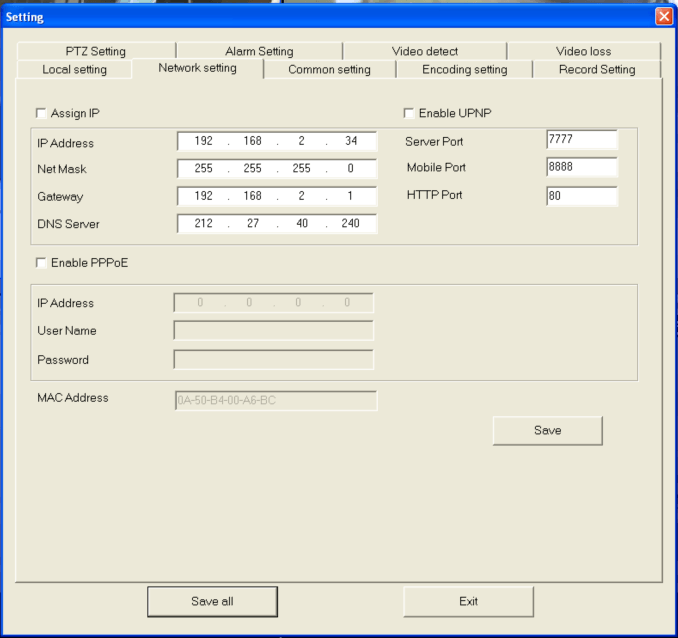Screen dimensions: 678x638
Task: Click the PPPoE User Name field
Action: point(274,330)
